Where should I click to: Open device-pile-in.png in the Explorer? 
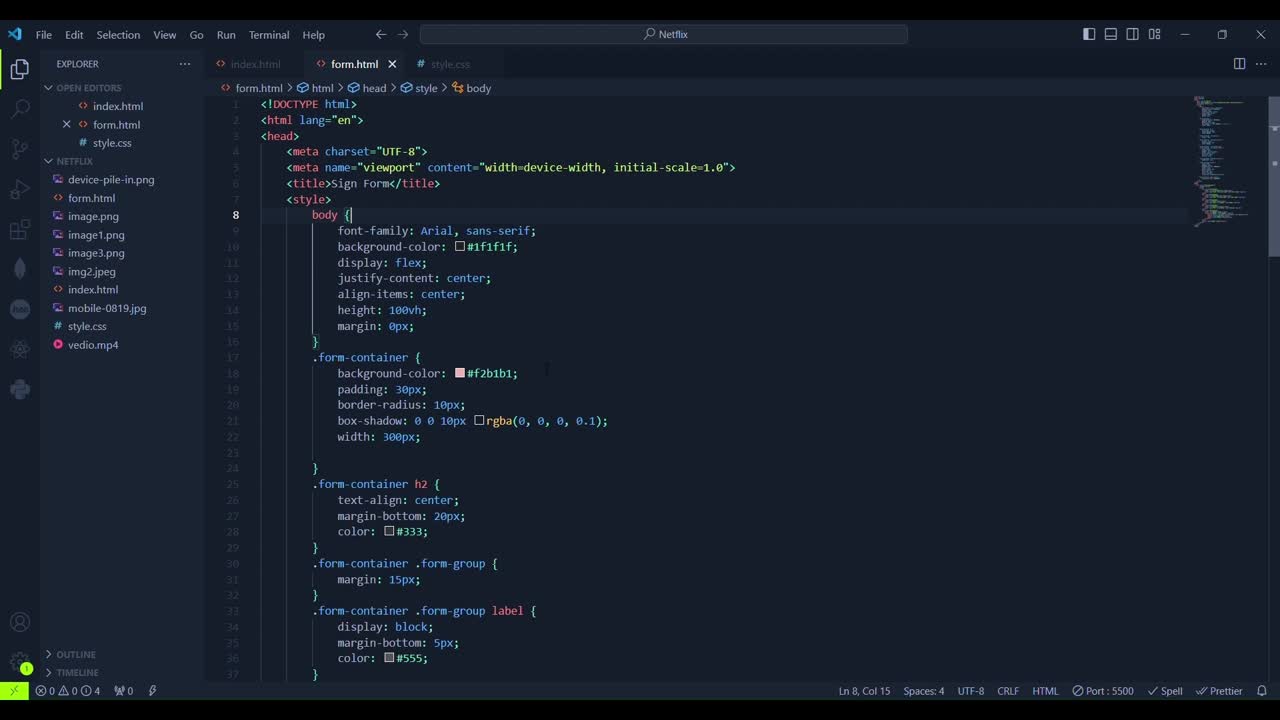(x=111, y=180)
